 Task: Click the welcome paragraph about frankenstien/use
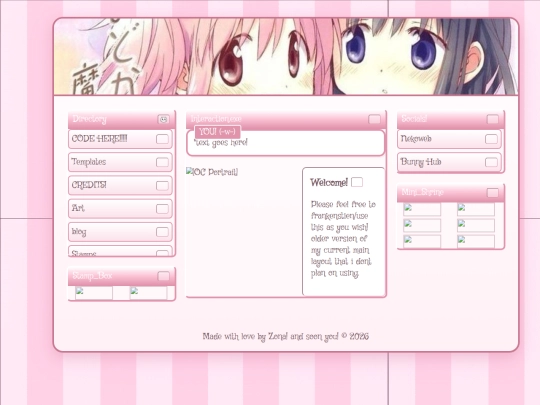coord(343,239)
